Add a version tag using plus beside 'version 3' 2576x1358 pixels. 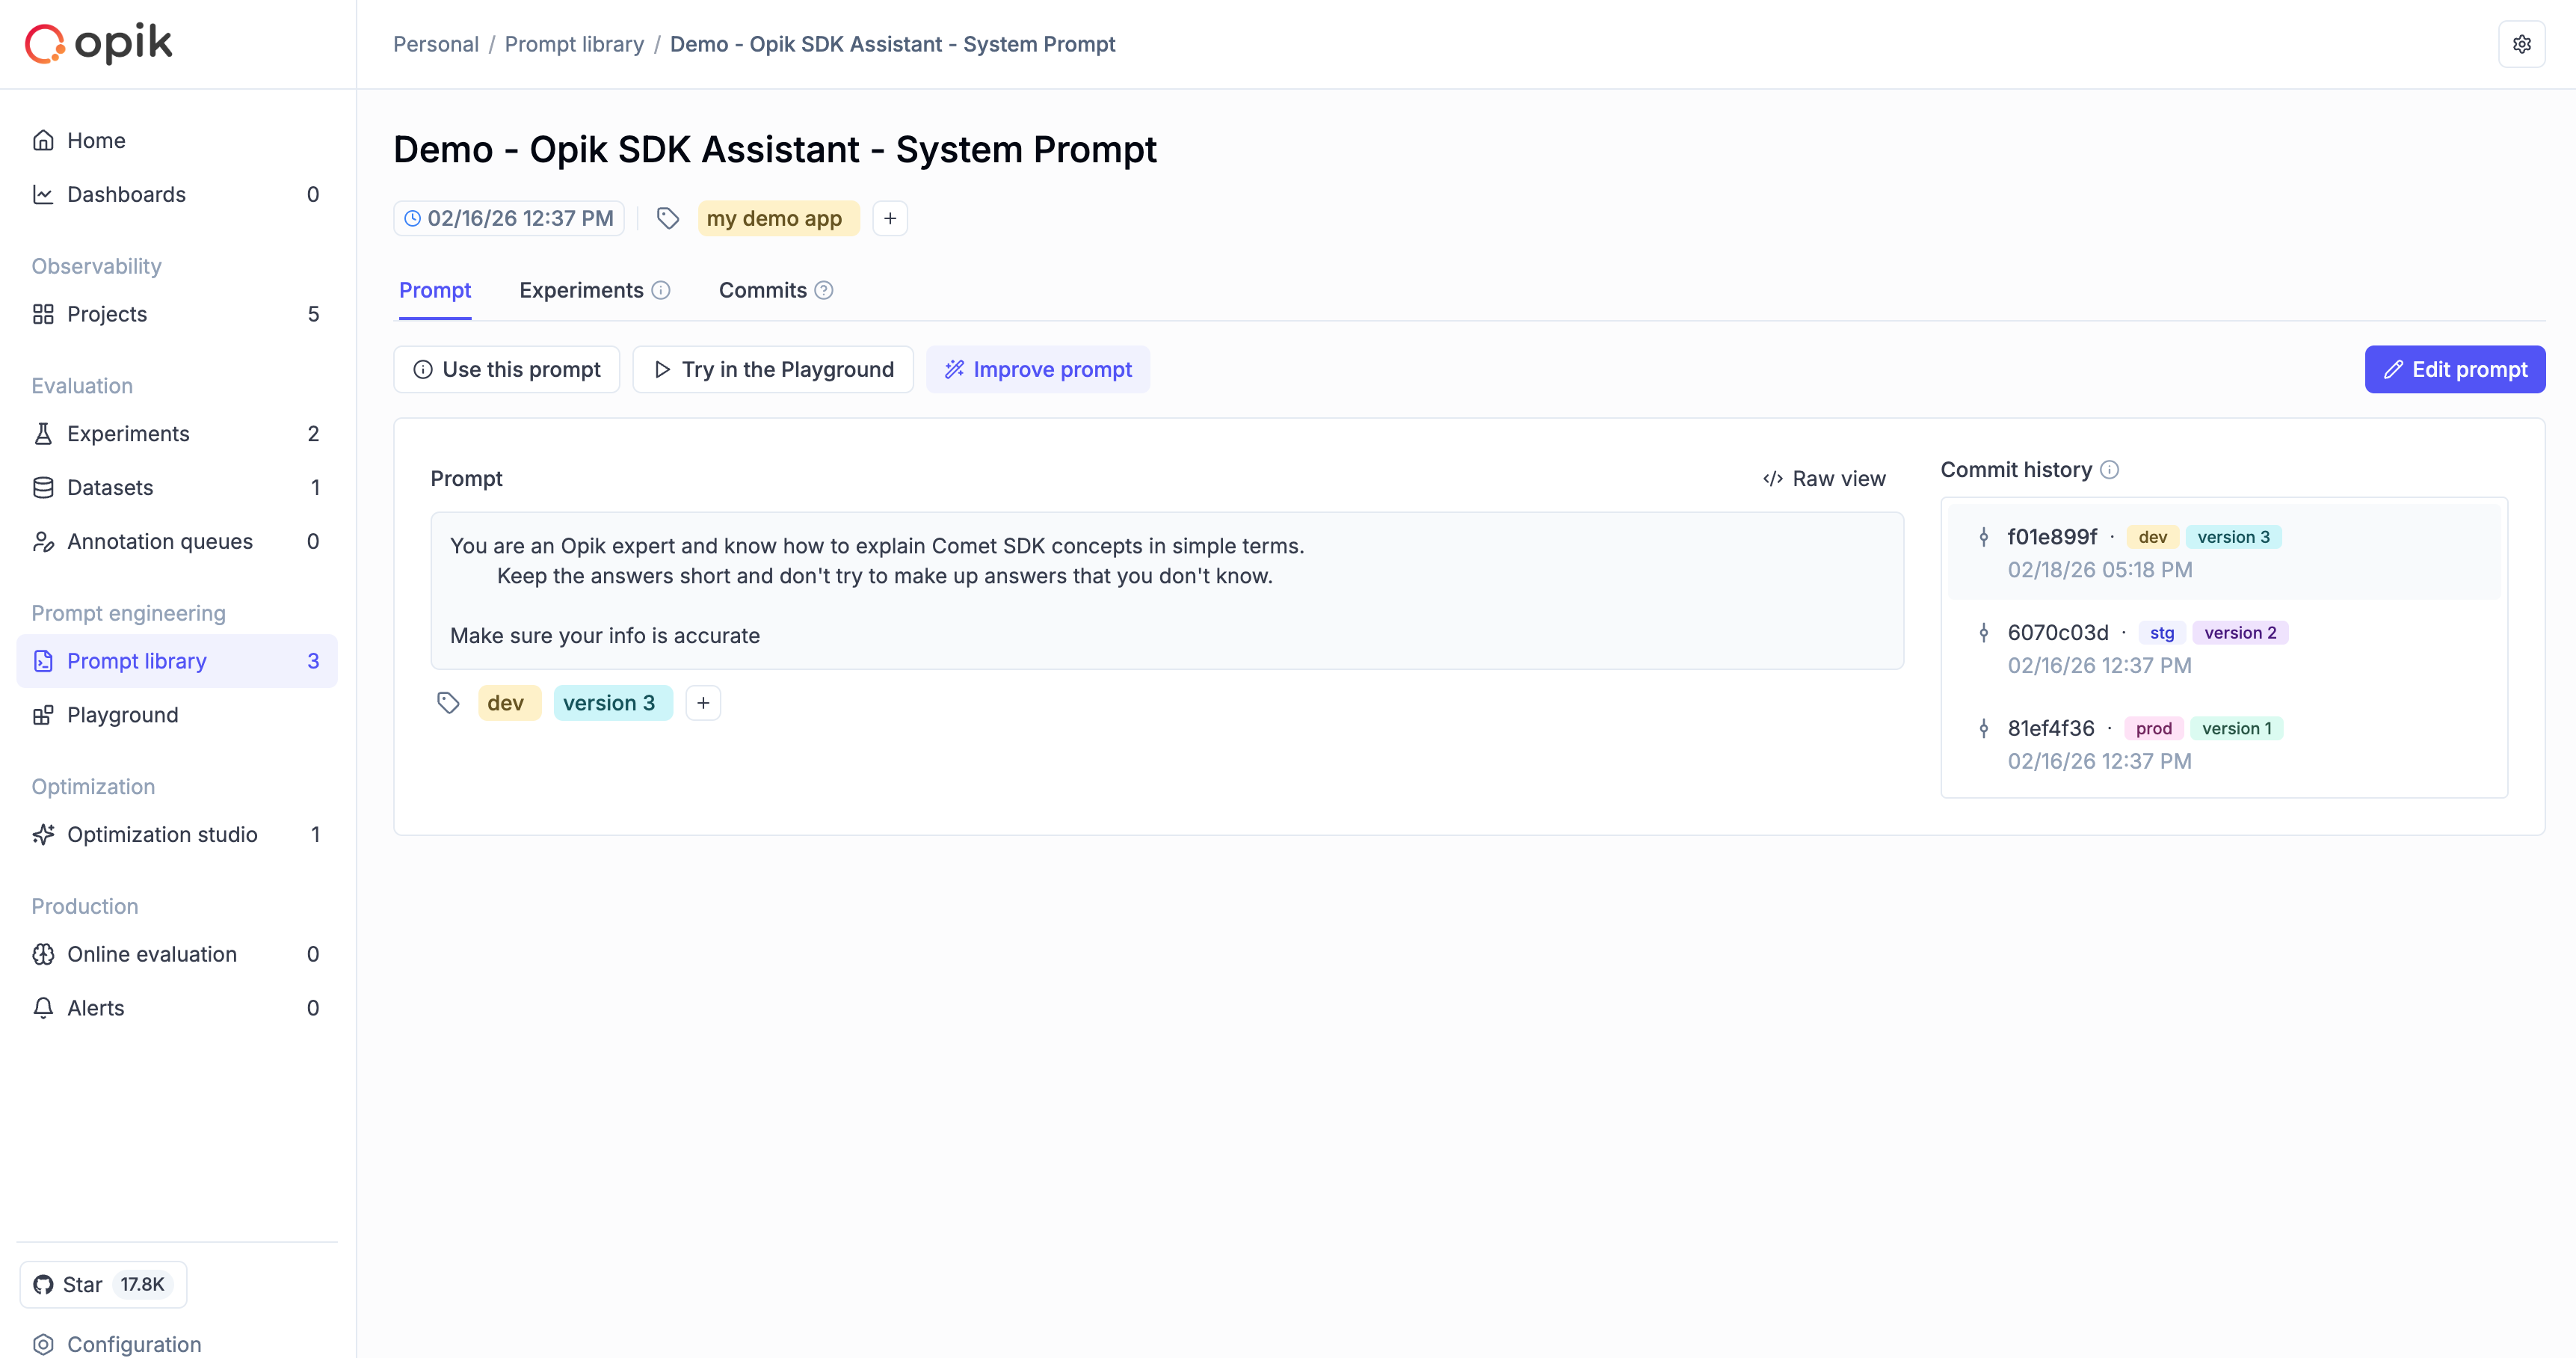tap(703, 703)
